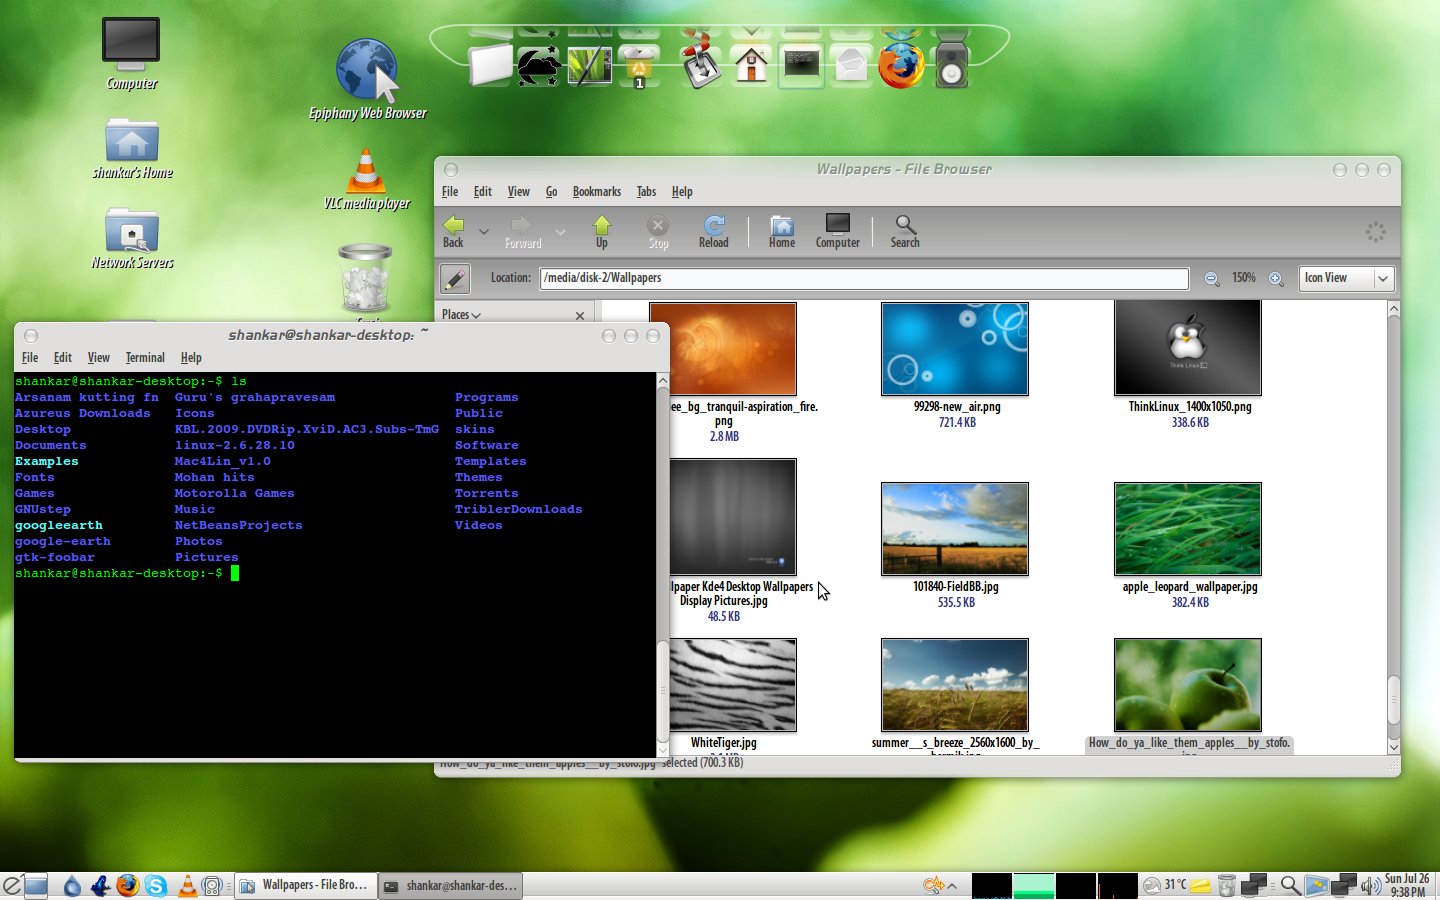The height and width of the screenshot is (900, 1440).
Task: Open Tabs menu in File Browser
Action: tap(646, 192)
